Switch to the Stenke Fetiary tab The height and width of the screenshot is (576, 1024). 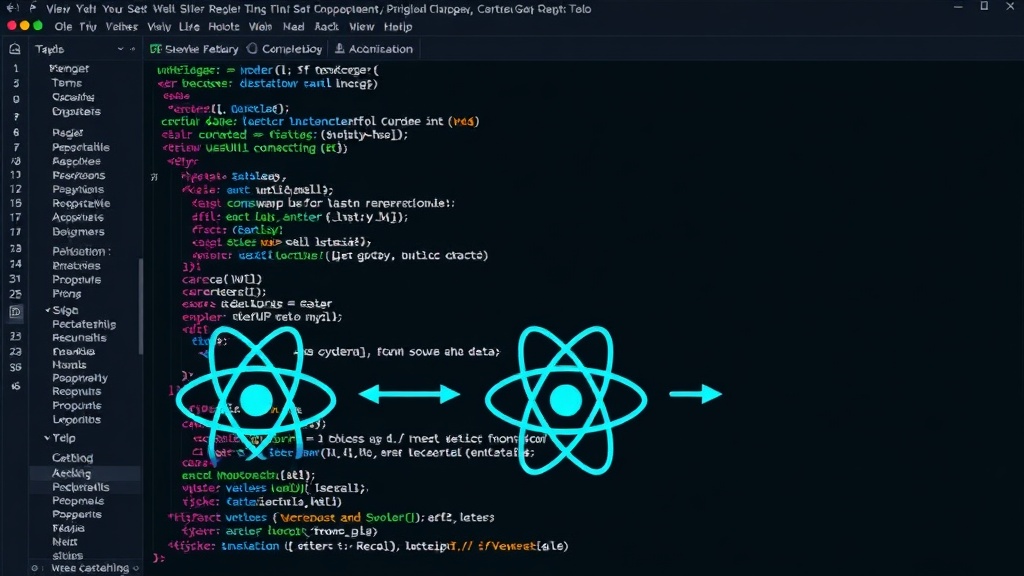(195, 49)
